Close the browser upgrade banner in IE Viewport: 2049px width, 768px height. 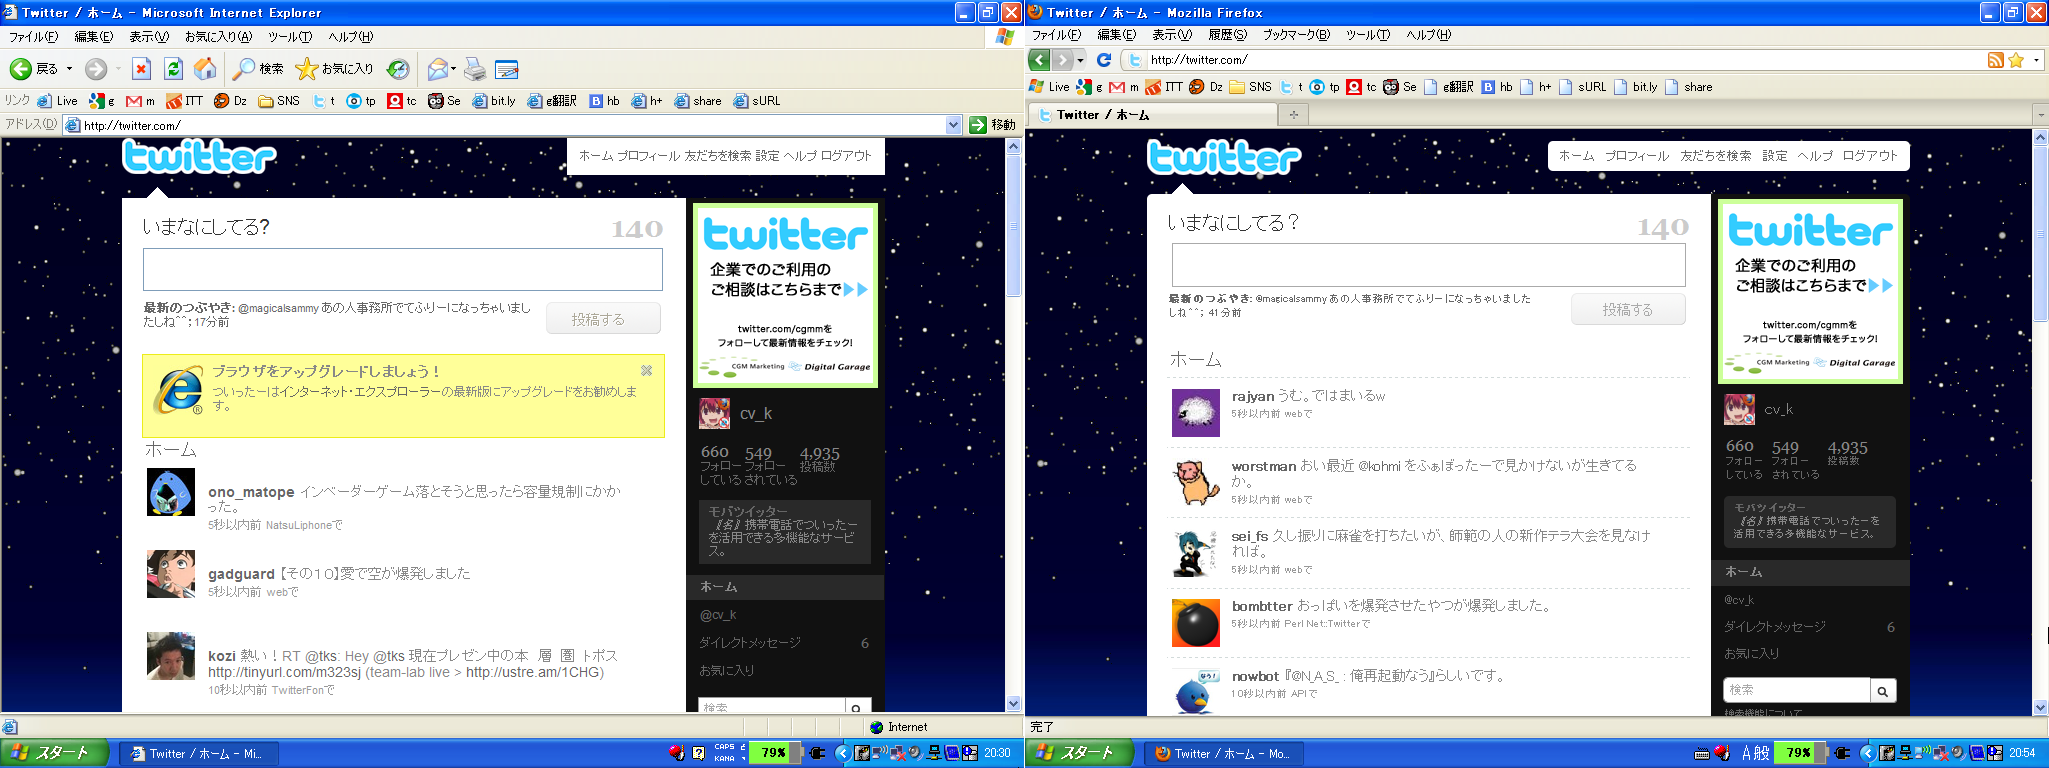pos(647,371)
